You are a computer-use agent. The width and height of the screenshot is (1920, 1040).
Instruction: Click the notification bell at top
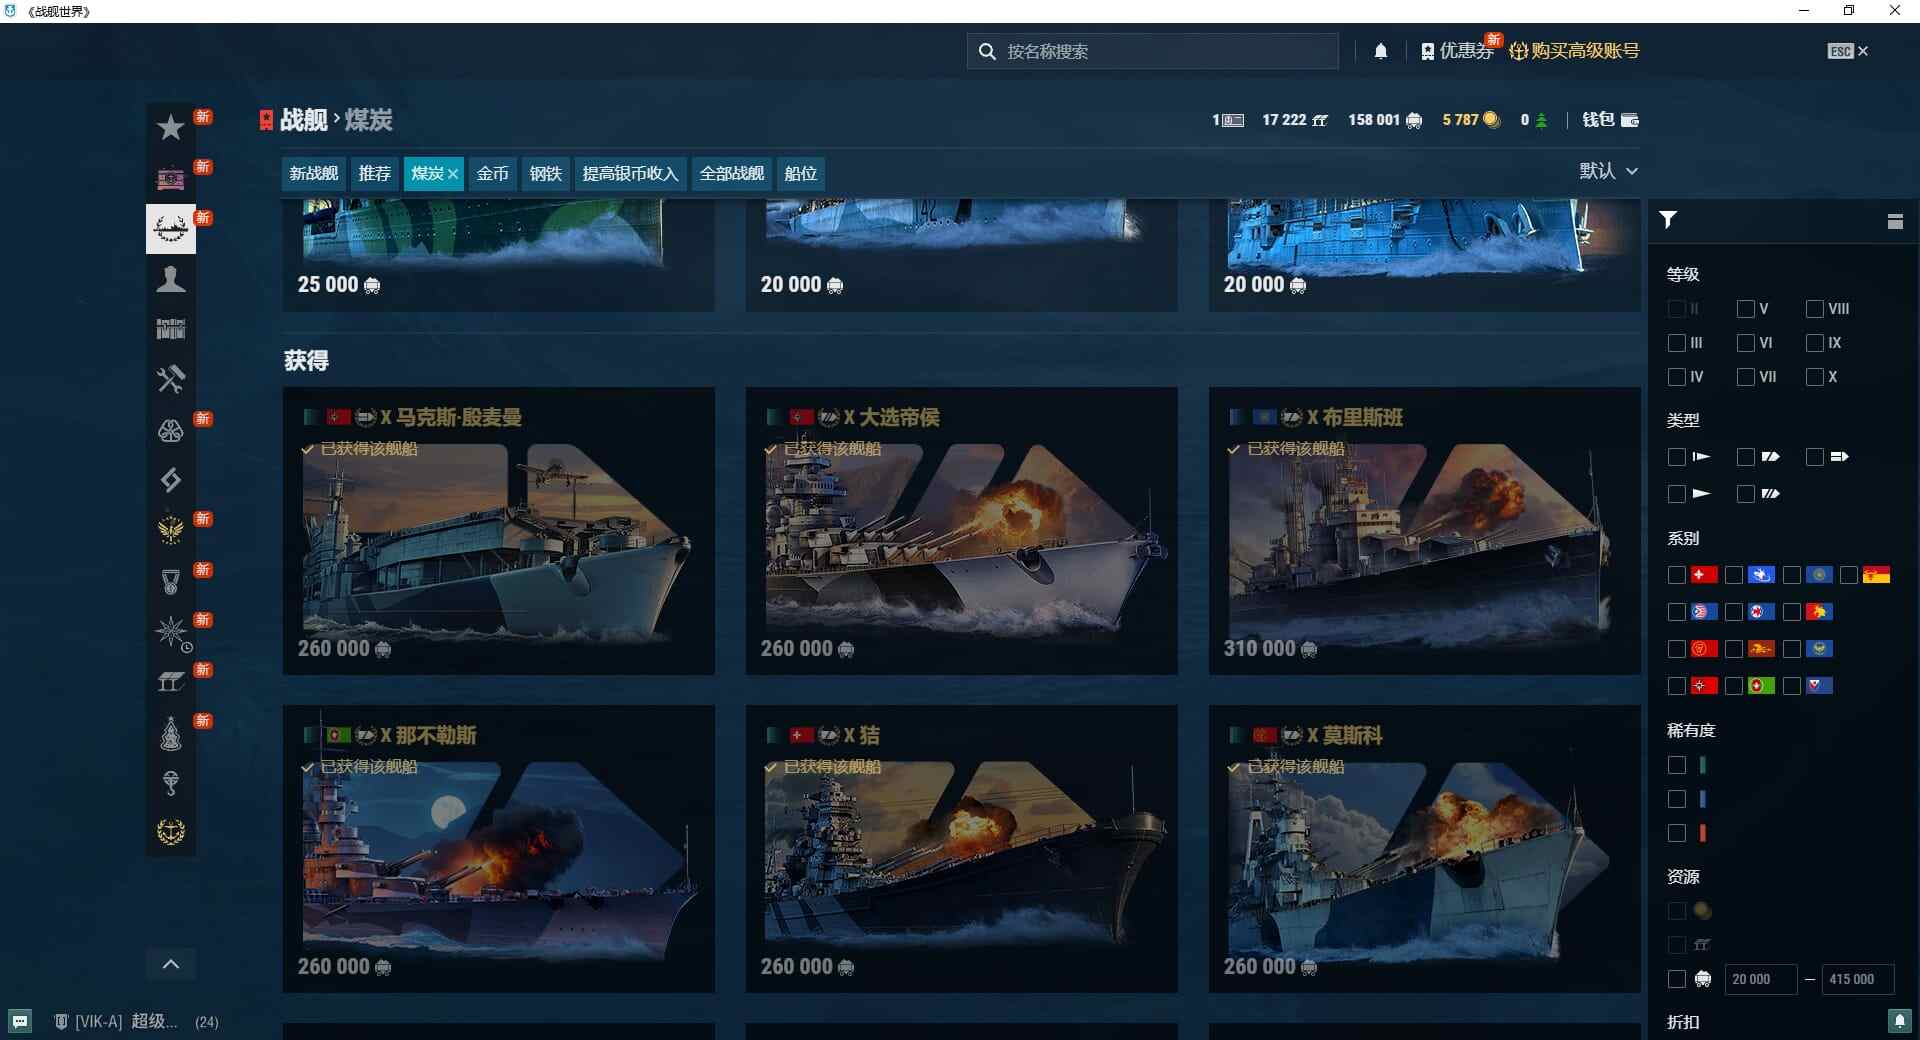1381,51
